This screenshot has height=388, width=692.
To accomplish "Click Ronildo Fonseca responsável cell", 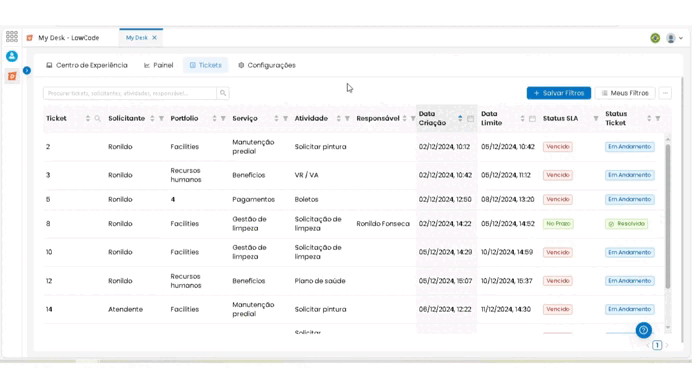I will tap(383, 224).
